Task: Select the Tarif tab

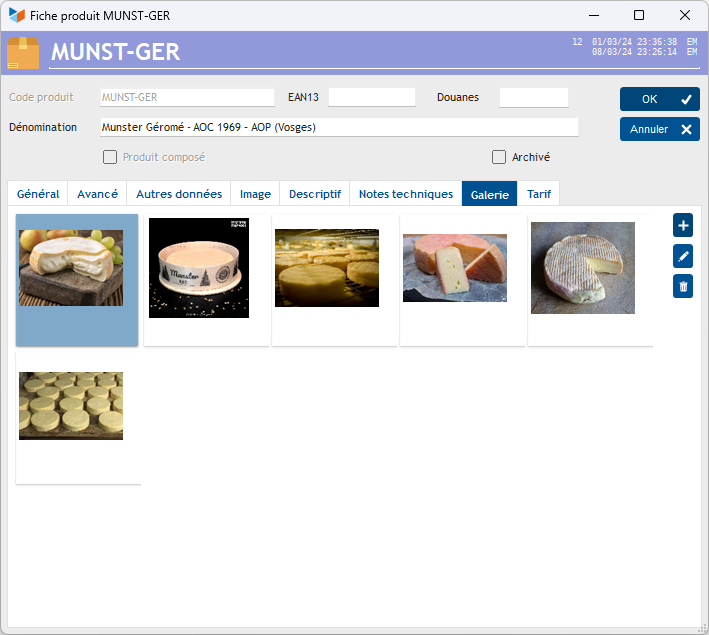Action: point(539,194)
